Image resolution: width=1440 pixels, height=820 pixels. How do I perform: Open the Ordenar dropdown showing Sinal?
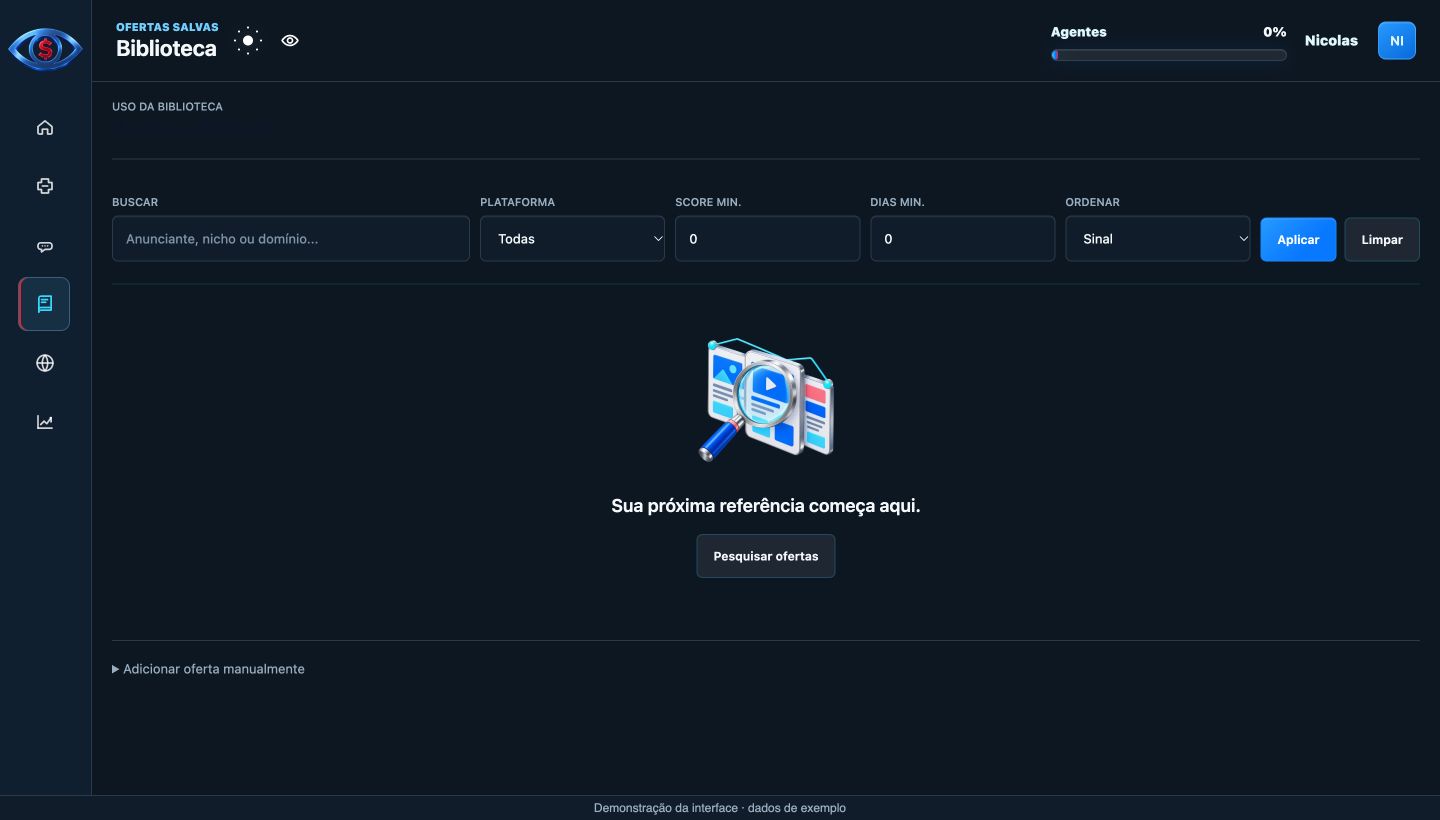pos(1157,239)
